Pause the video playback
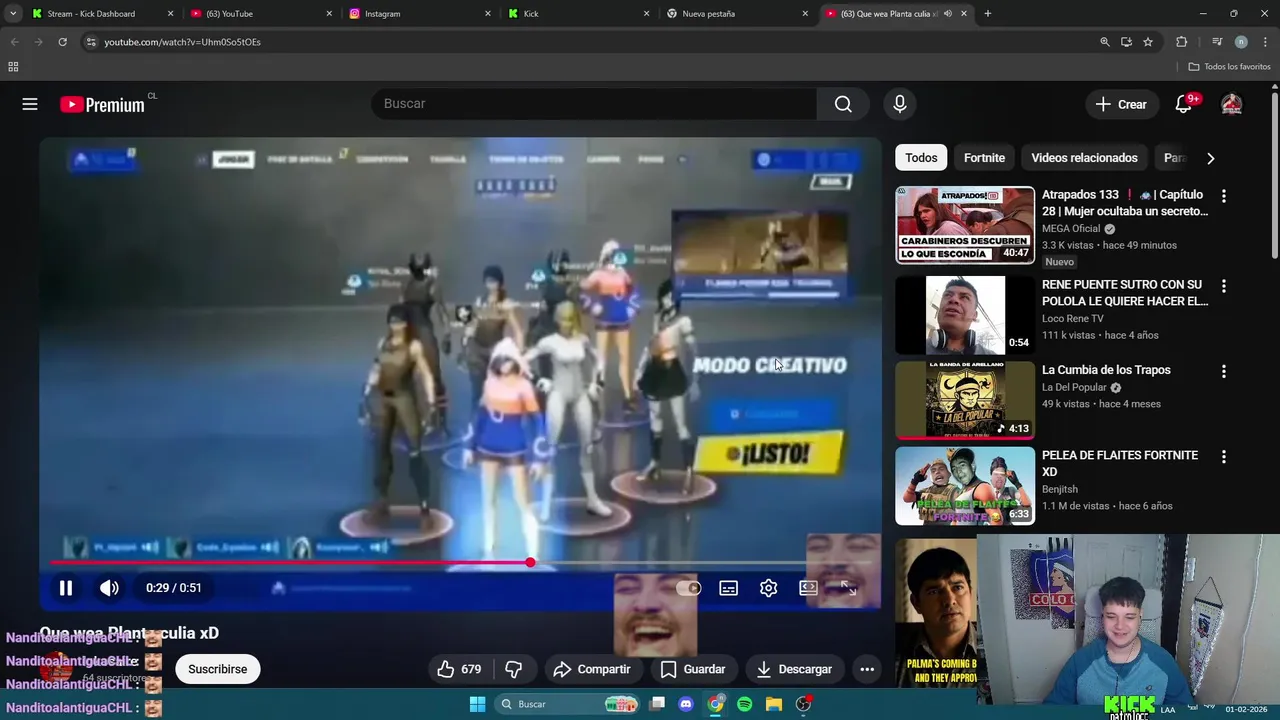 click(x=66, y=588)
